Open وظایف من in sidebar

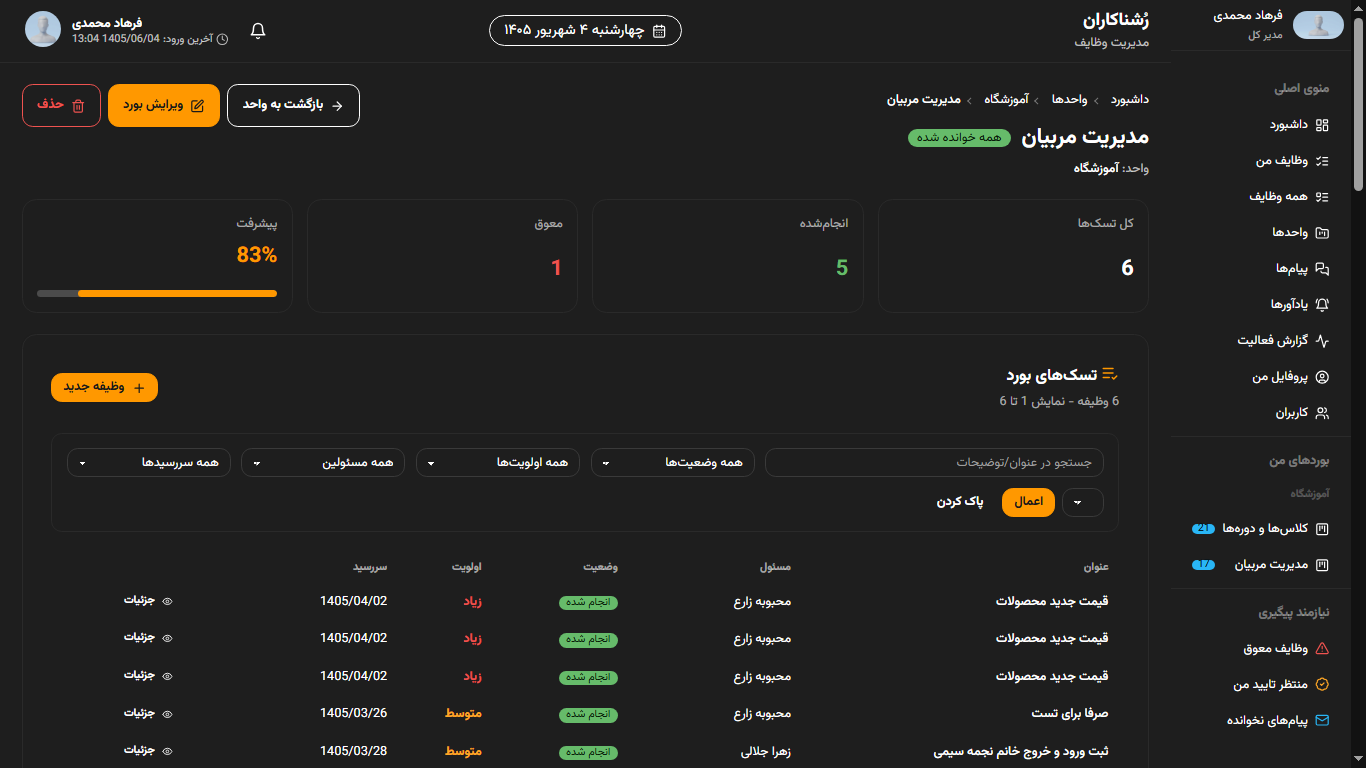[x=1293, y=161]
